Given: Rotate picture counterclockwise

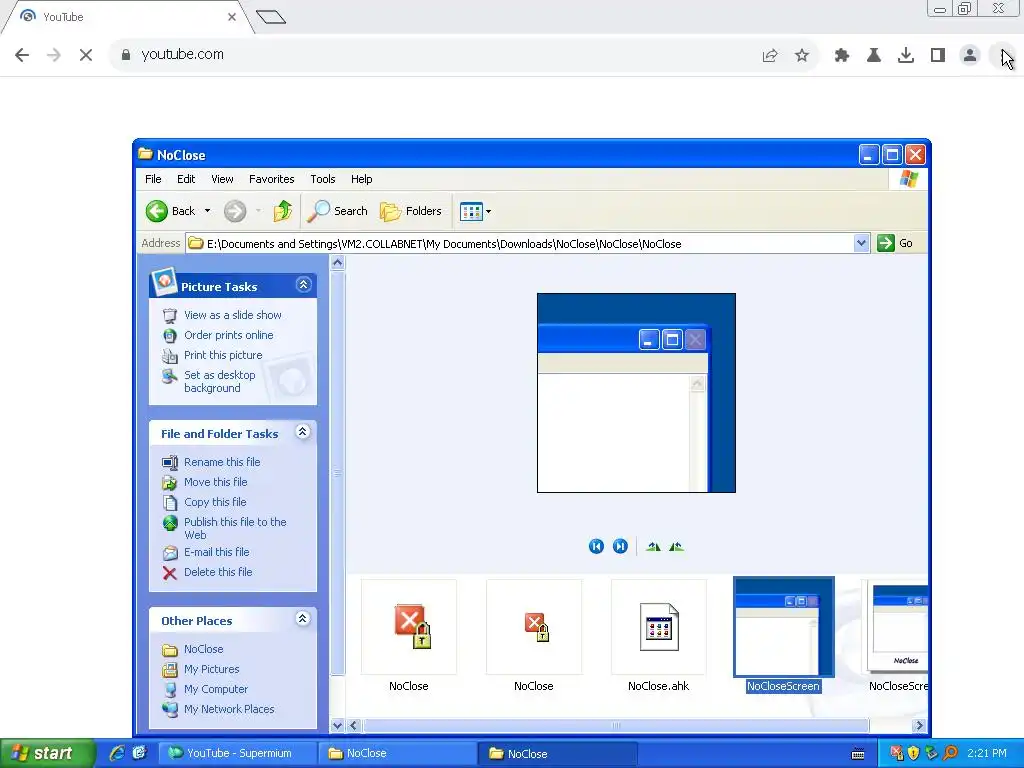Looking at the screenshot, I should click(x=676, y=547).
